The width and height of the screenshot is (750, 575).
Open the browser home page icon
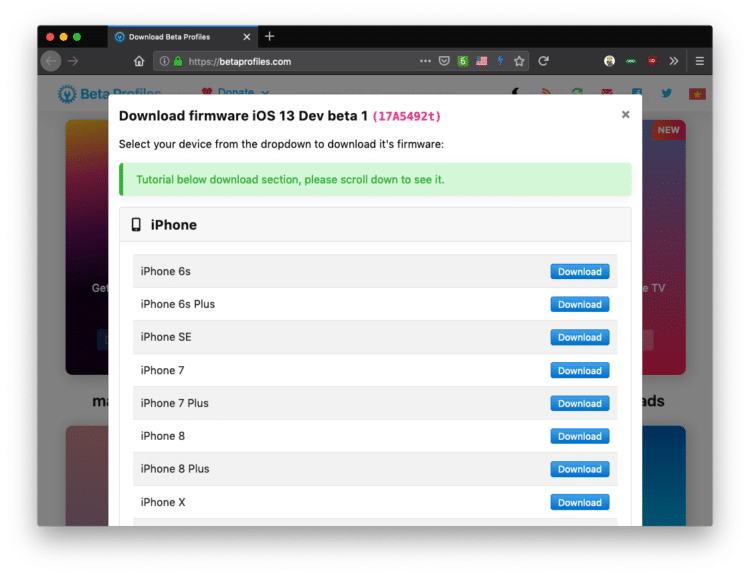139,61
